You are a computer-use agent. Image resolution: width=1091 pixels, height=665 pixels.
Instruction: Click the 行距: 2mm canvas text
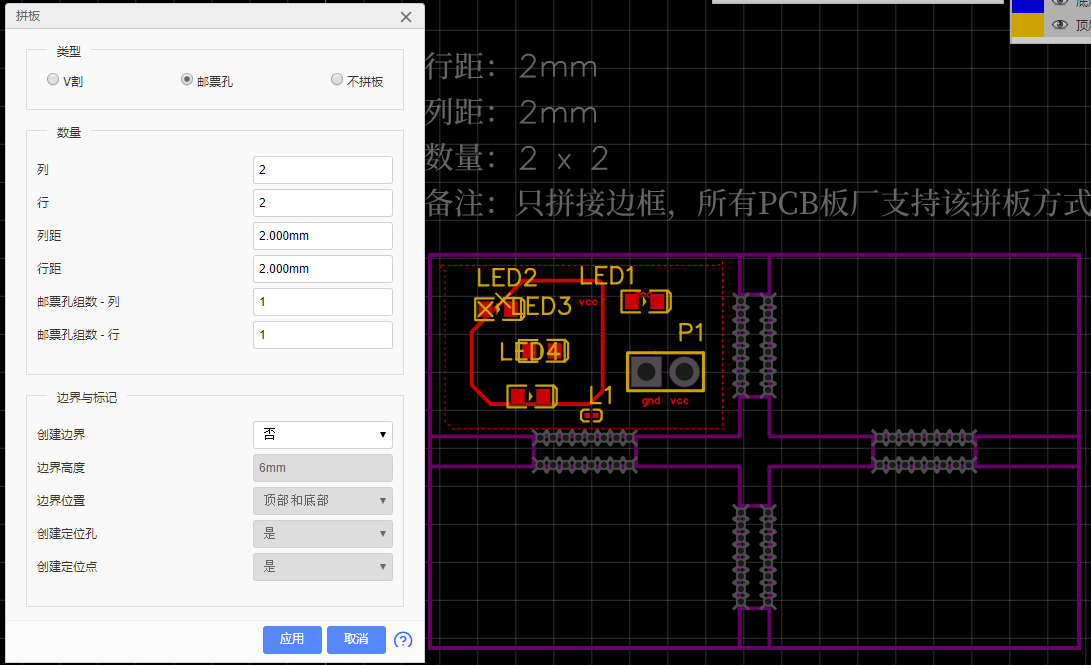pos(511,67)
